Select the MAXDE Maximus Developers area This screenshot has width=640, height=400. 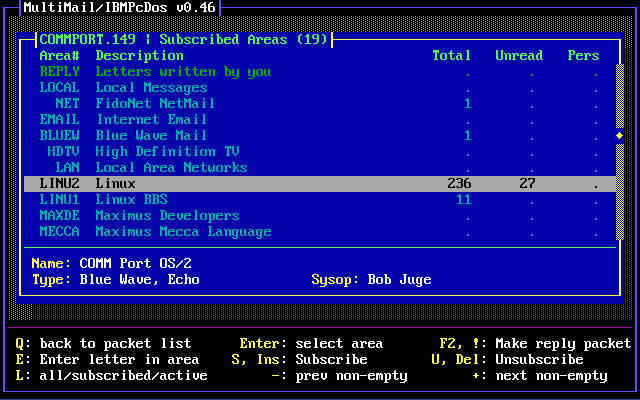point(167,216)
